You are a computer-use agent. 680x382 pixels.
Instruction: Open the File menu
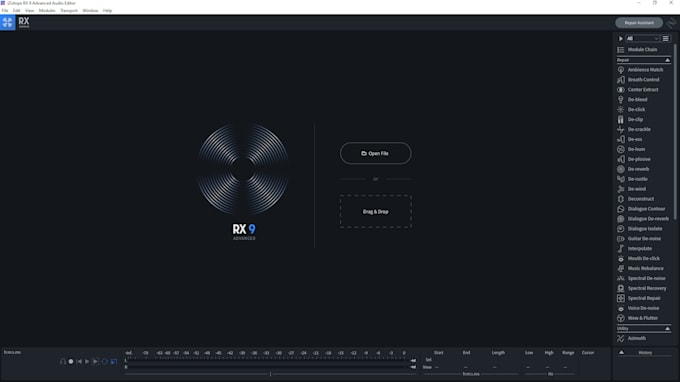(5, 10)
